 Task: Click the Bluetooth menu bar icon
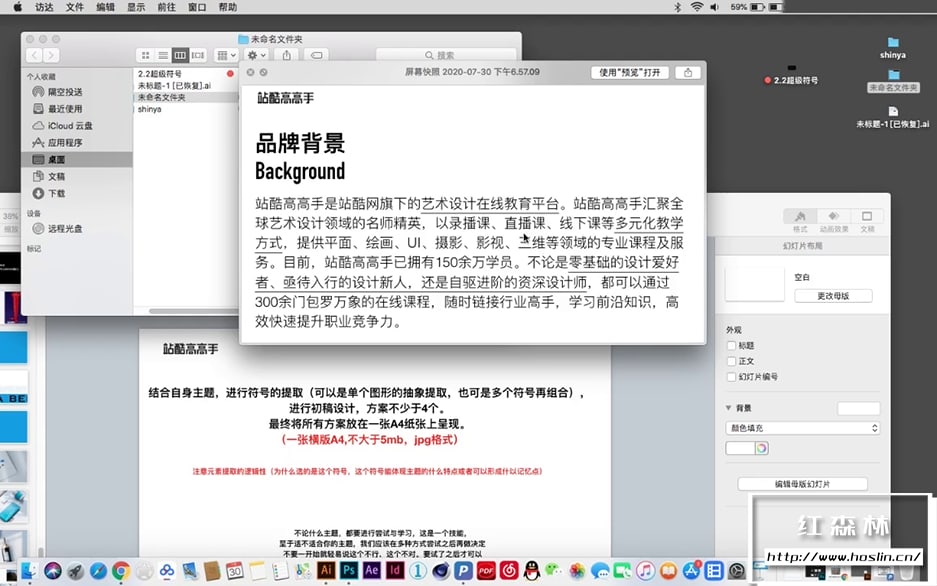(678, 7)
